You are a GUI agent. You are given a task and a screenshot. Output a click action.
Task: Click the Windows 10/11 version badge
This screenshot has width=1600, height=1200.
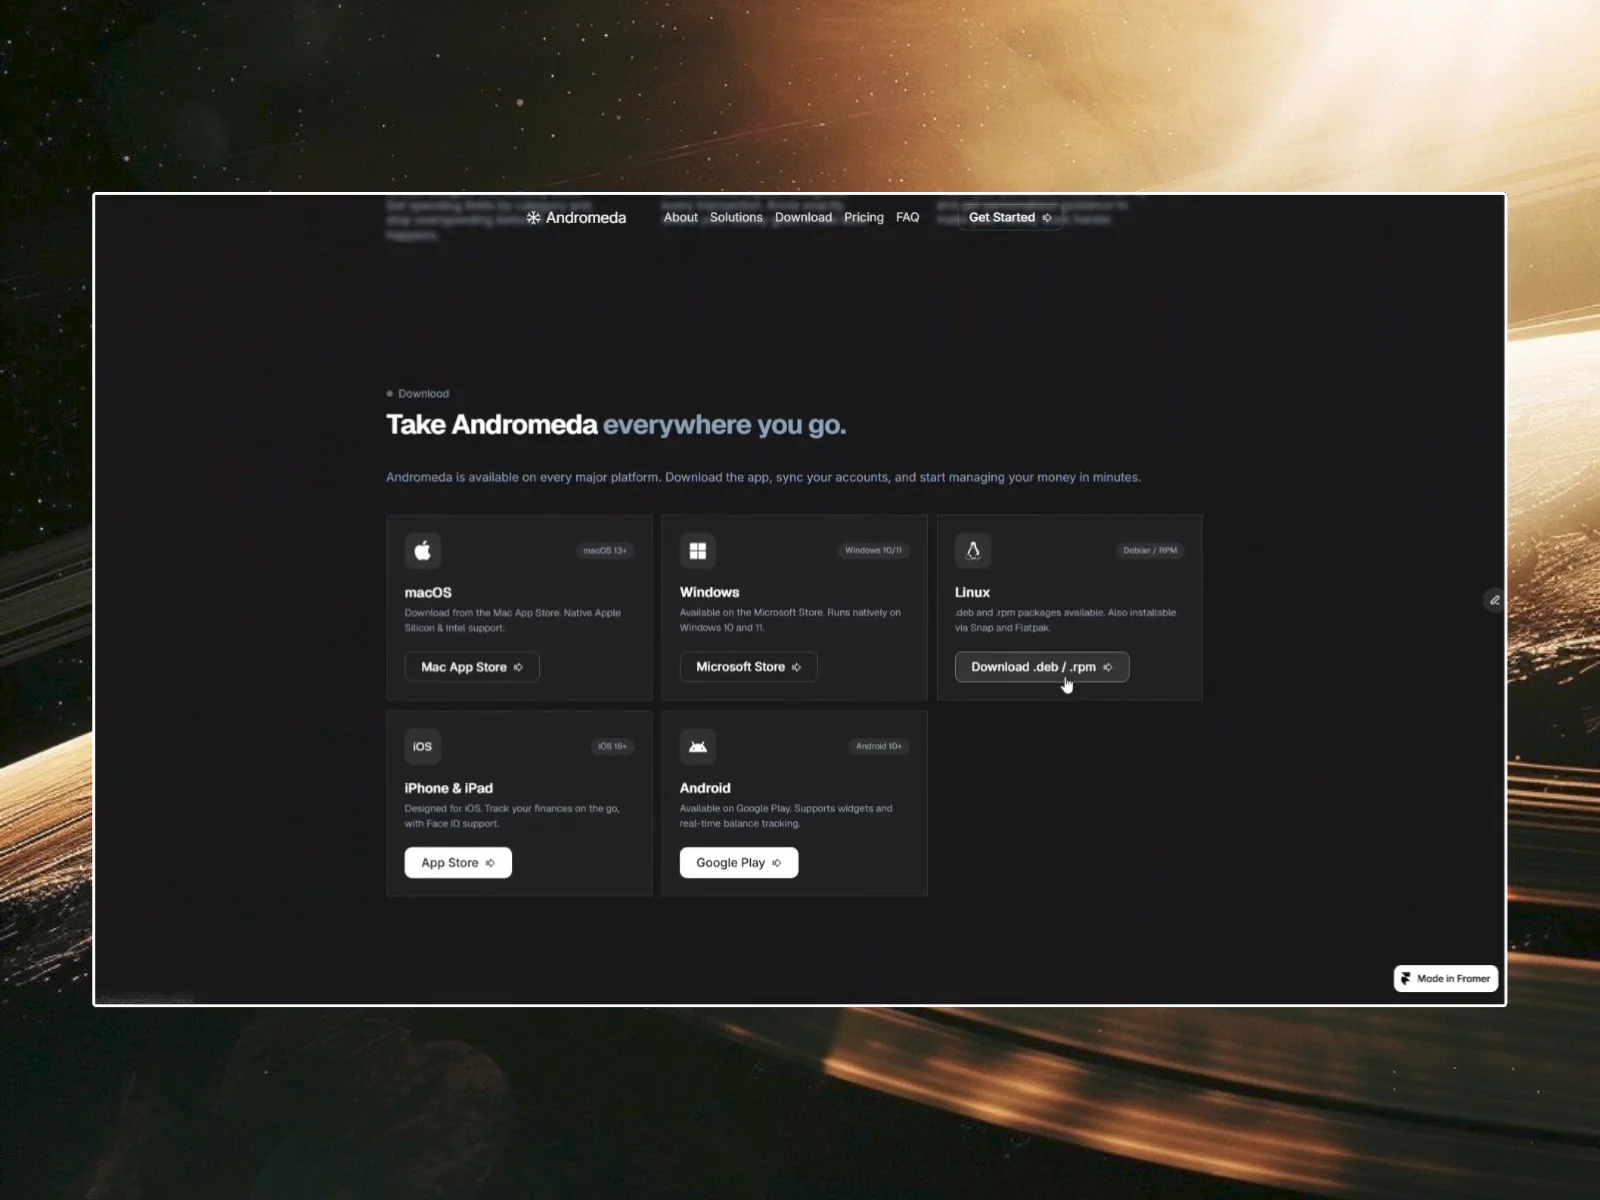pyautogui.click(x=873, y=551)
